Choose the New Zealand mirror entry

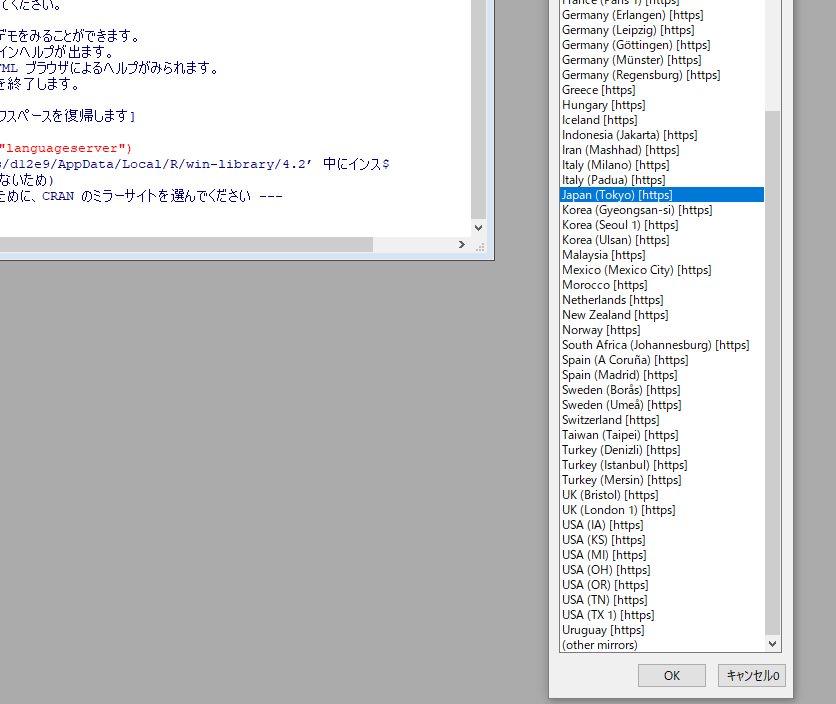pyautogui.click(x=614, y=314)
